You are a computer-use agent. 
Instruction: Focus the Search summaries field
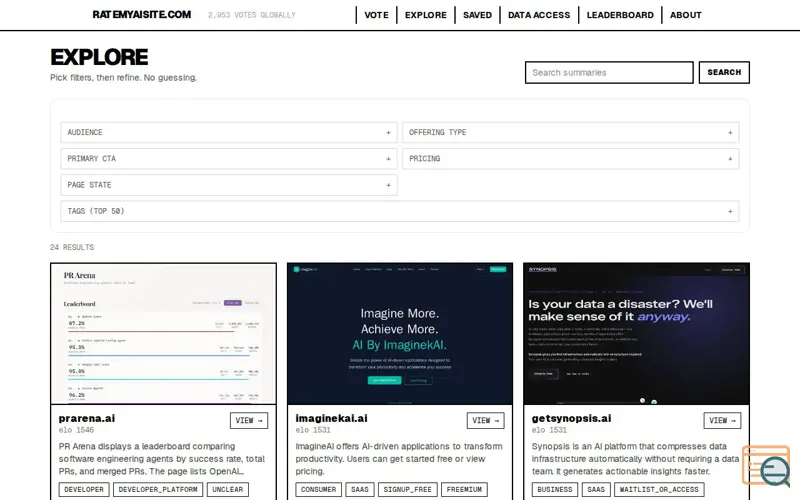[x=609, y=72]
